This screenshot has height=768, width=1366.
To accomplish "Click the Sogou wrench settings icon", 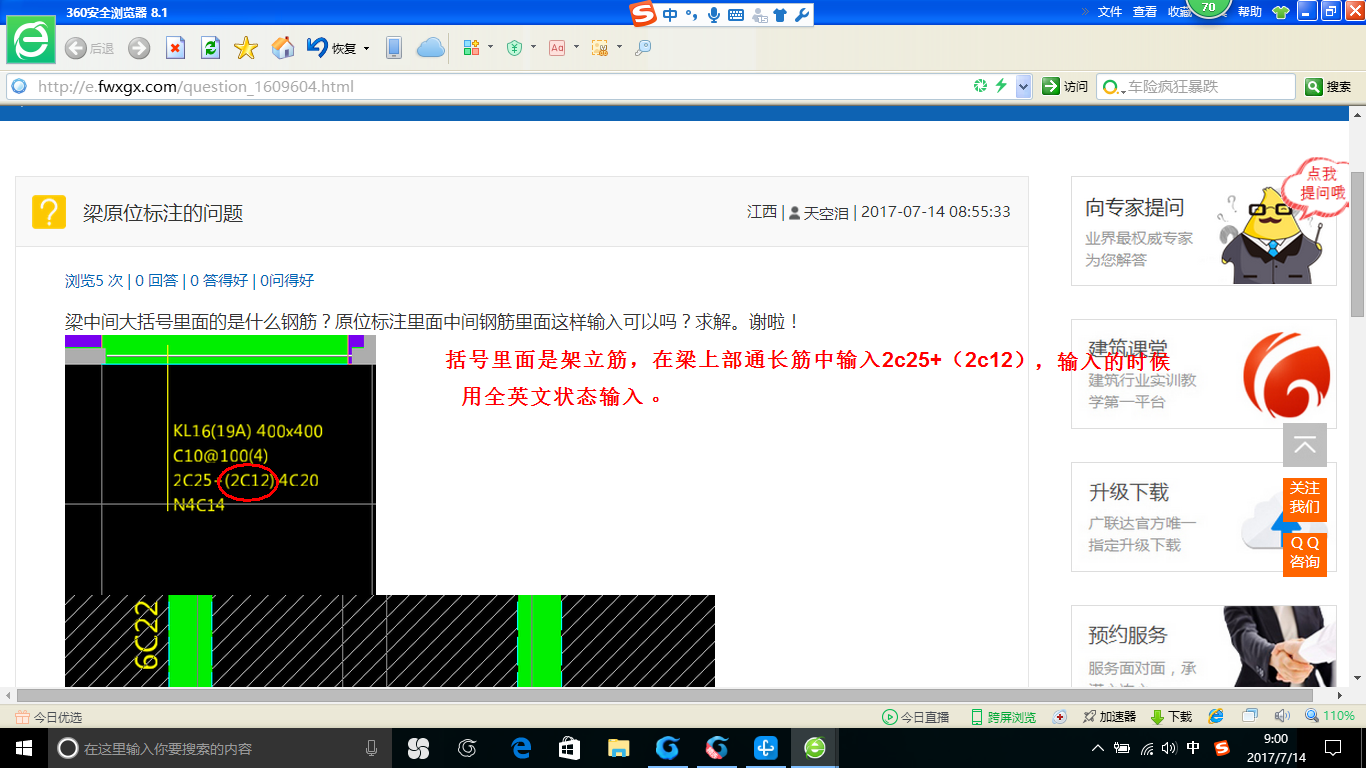I will tap(801, 15).
